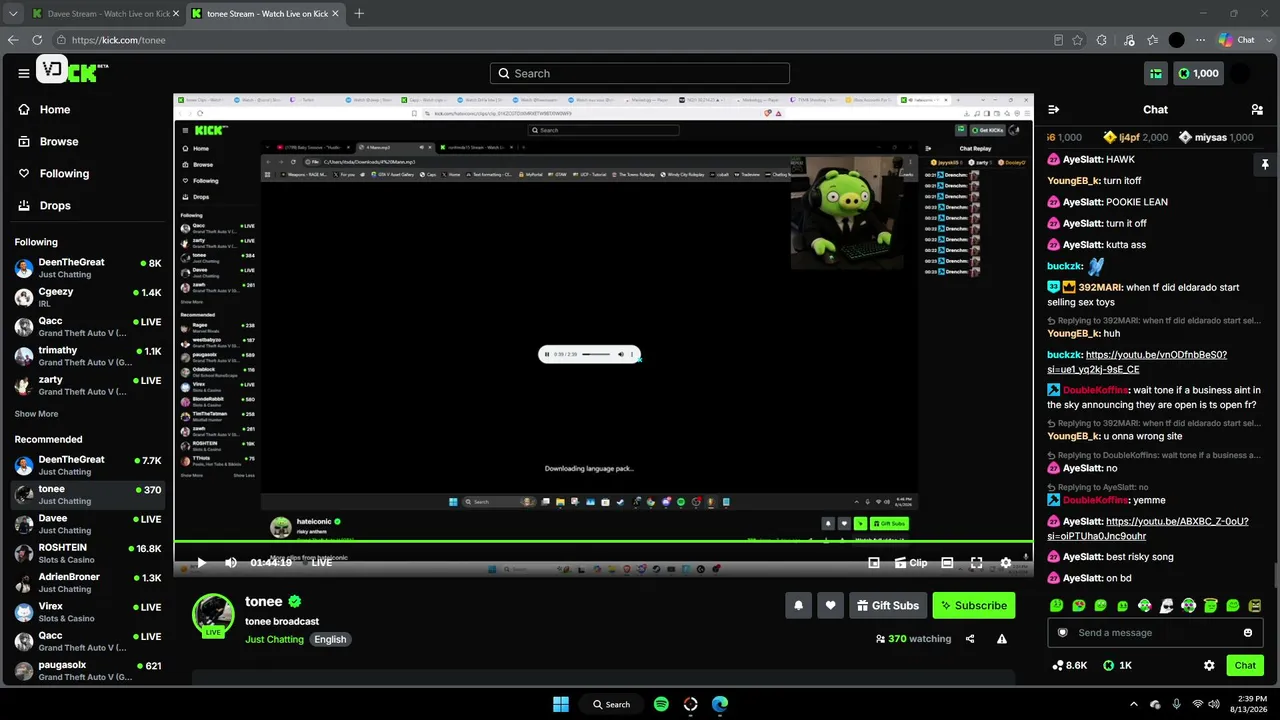Go to trimathy's channel in sidebar
This screenshot has width=1280, height=720.
(88, 356)
